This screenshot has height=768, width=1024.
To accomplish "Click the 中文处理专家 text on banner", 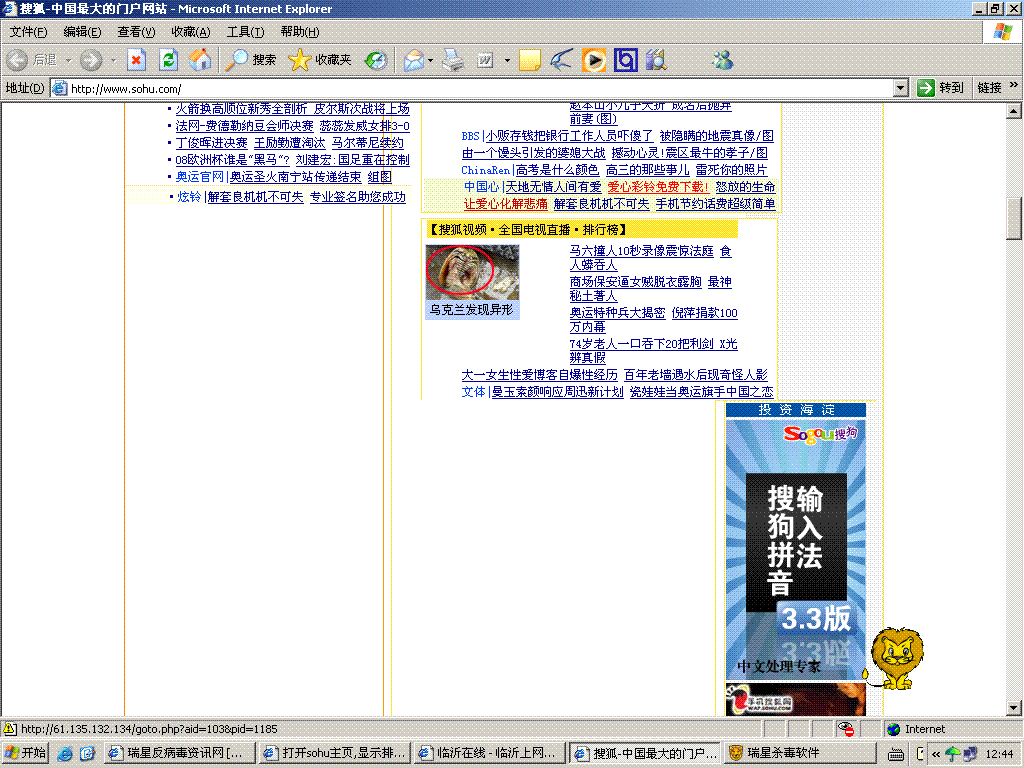I will (x=778, y=666).
